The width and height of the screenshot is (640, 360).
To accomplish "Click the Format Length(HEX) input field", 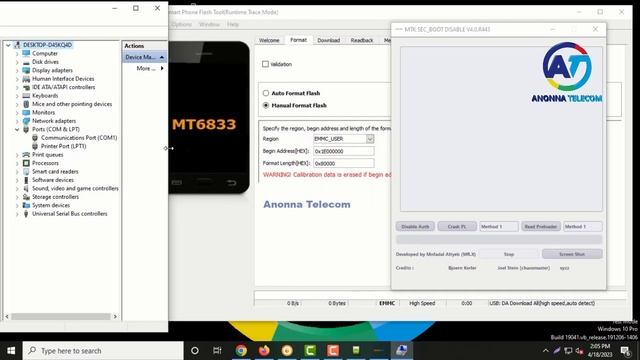I will [x=344, y=163].
